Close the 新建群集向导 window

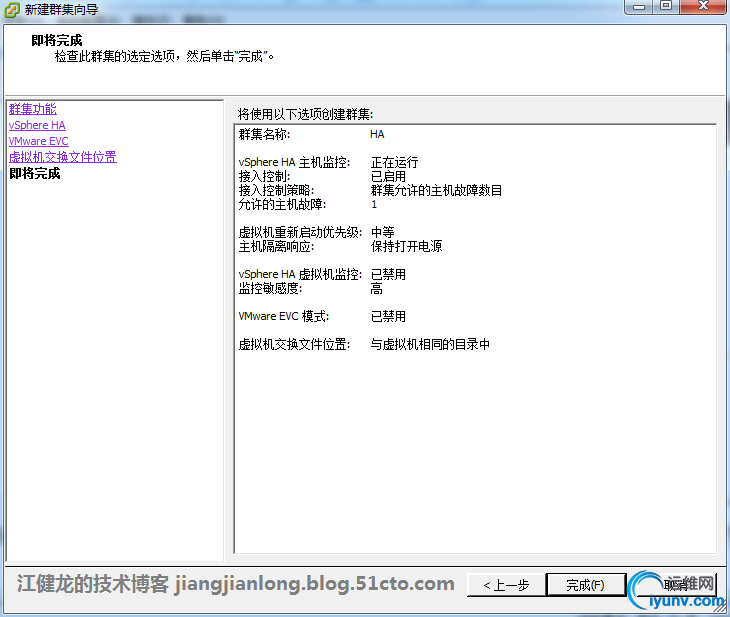[x=703, y=7]
